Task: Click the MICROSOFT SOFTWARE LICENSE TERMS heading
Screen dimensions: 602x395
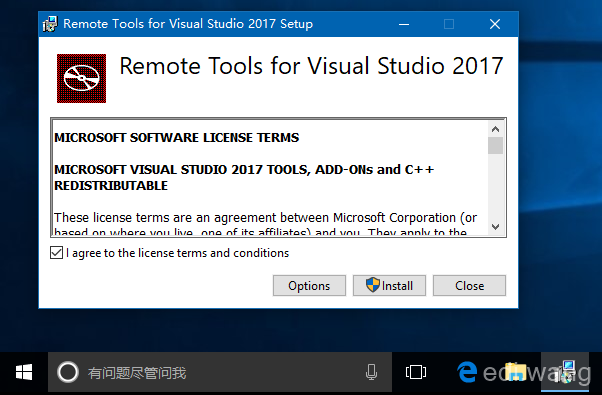Action: tap(177, 137)
